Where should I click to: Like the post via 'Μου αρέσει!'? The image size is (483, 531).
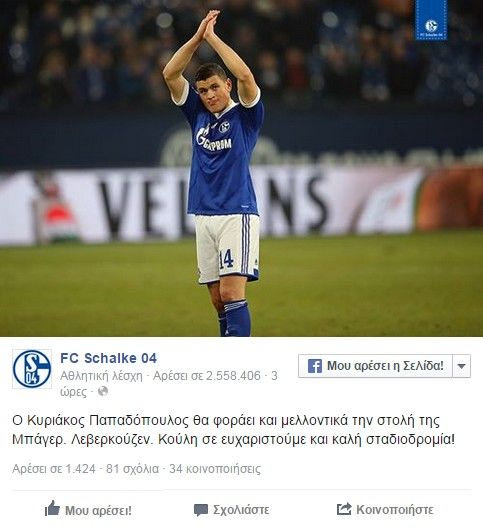[x=98, y=510]
